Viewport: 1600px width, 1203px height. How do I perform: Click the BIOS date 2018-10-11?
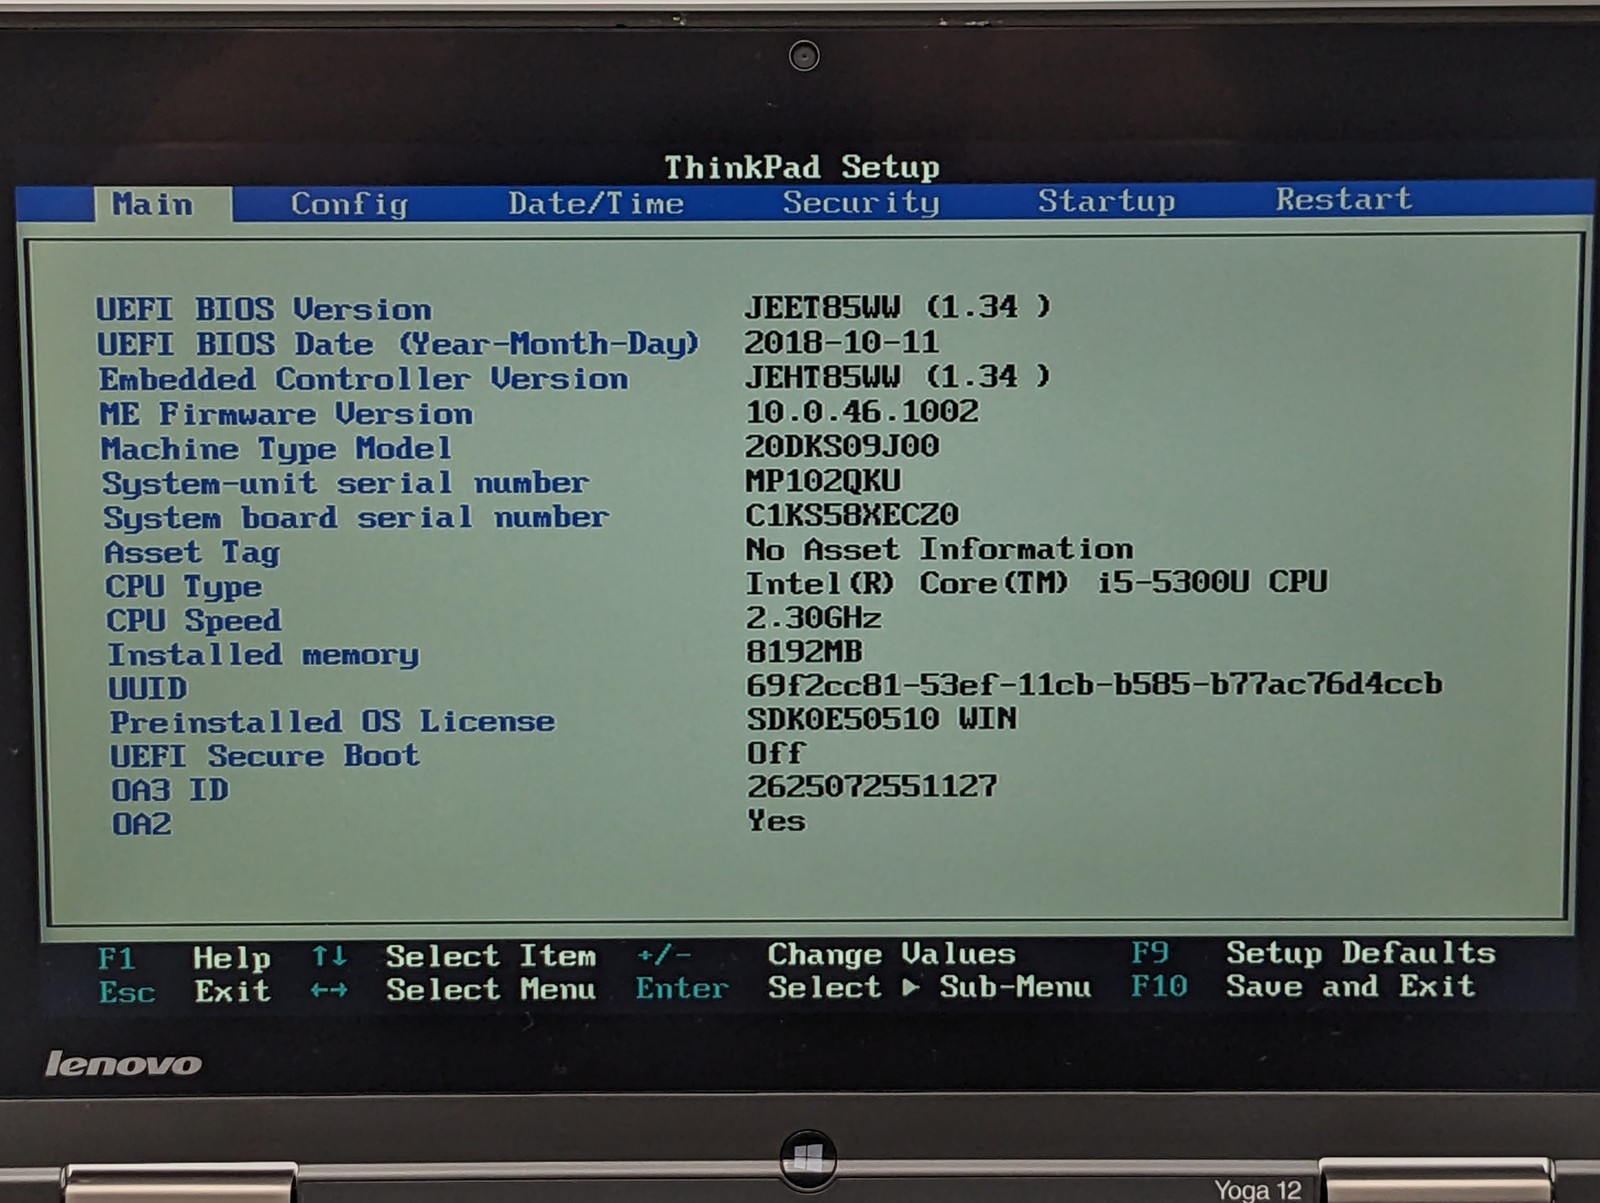point(841,342)
